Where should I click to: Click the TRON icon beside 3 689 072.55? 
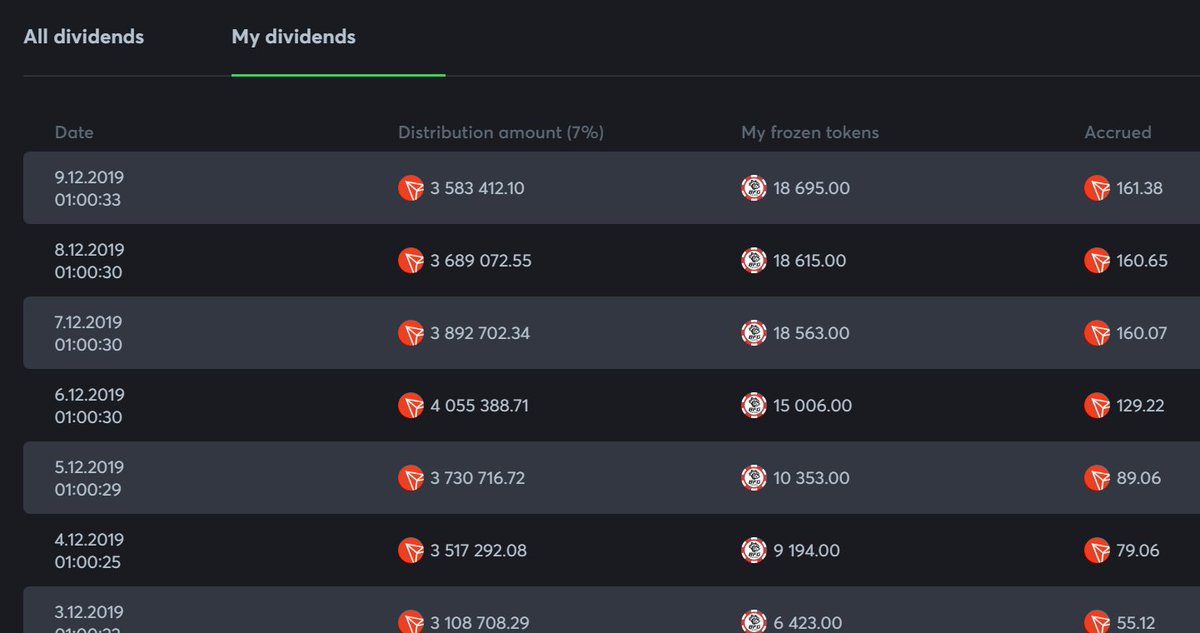(411, 261)
